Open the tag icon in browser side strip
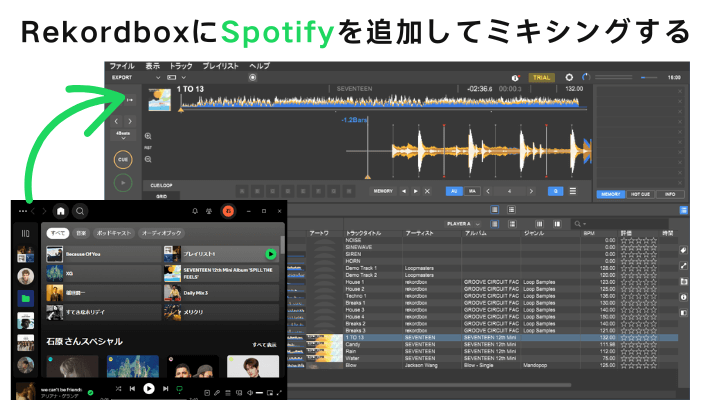 683,250
